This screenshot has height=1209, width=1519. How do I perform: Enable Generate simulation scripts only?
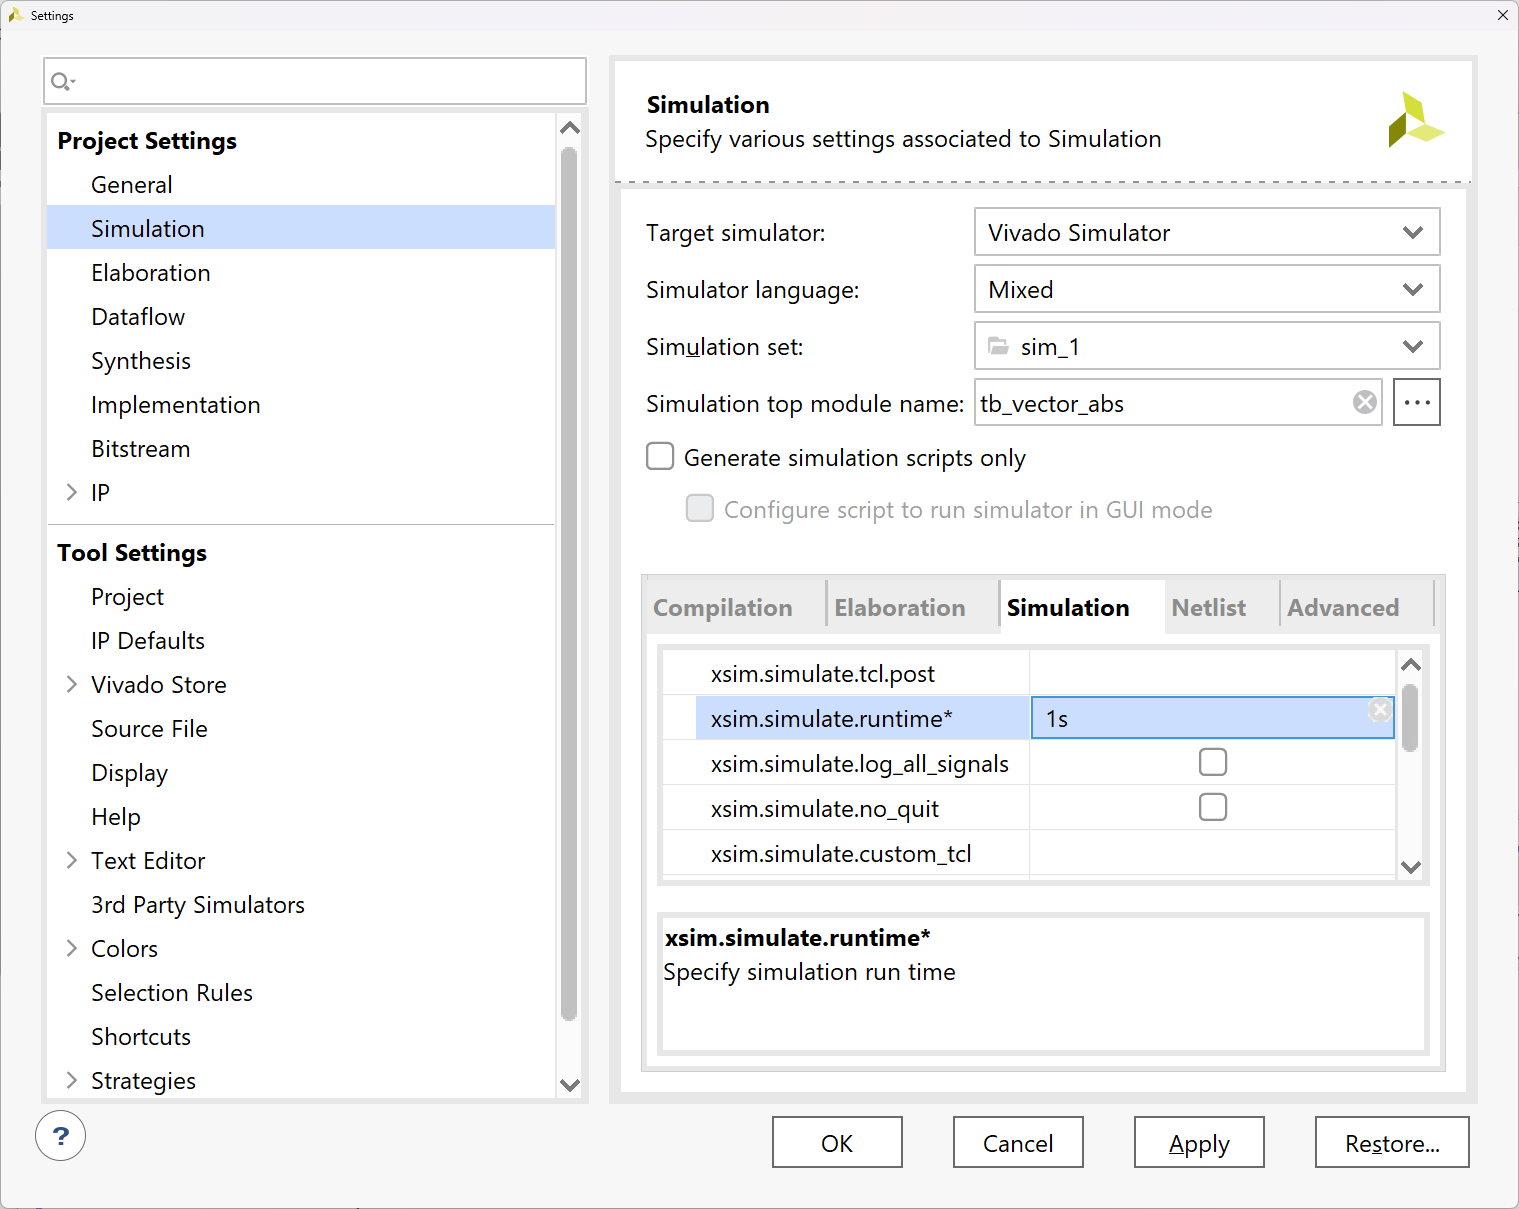(x=660, y=457)
